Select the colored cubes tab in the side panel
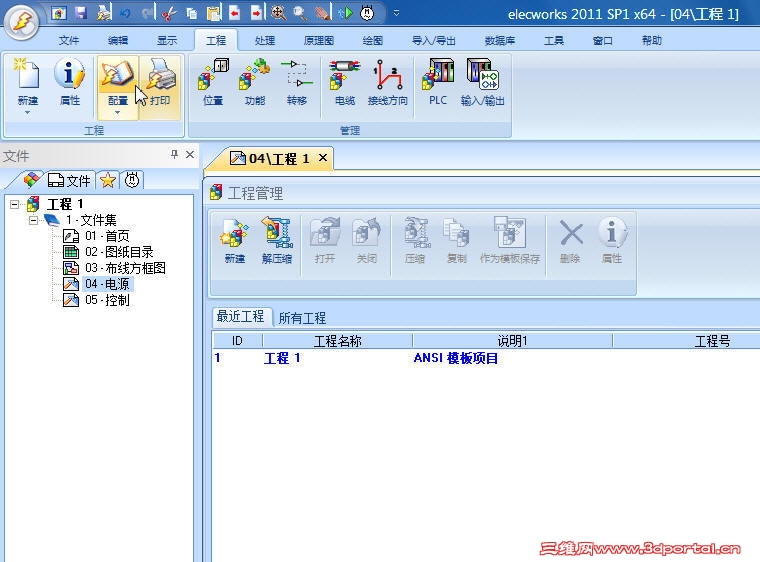 (32, 180)
